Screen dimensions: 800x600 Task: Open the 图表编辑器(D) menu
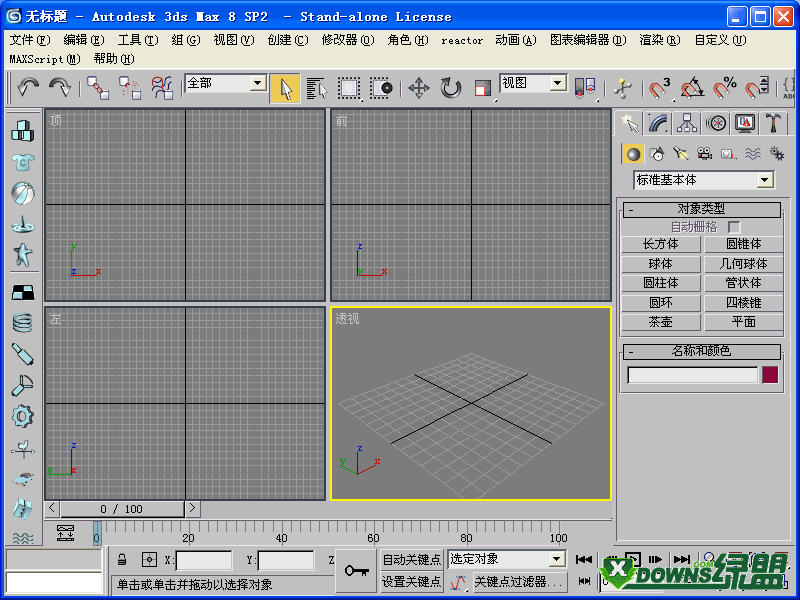click(x=588, y=40)
